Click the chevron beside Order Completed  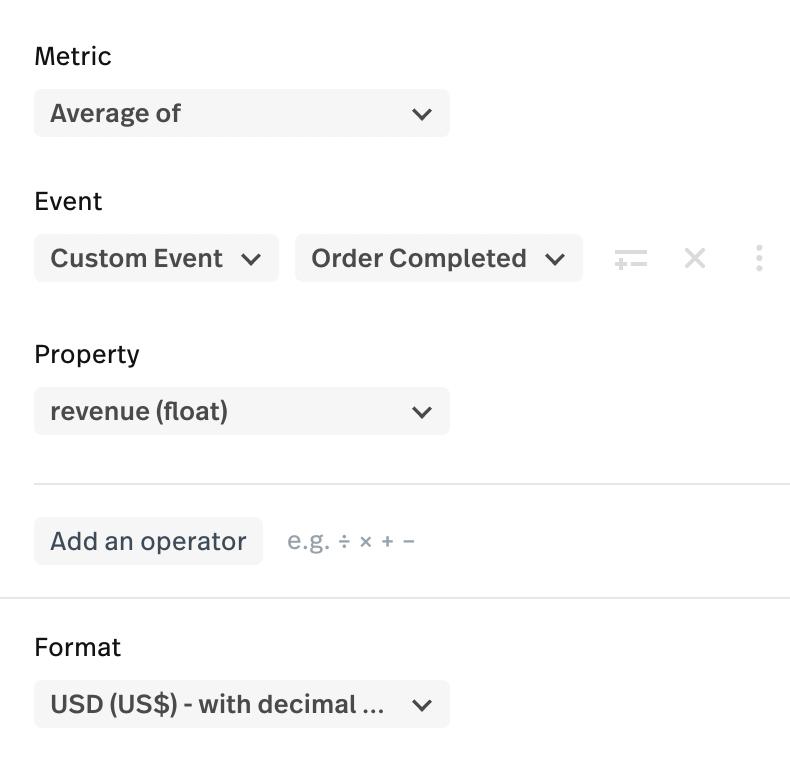[555, 259]
